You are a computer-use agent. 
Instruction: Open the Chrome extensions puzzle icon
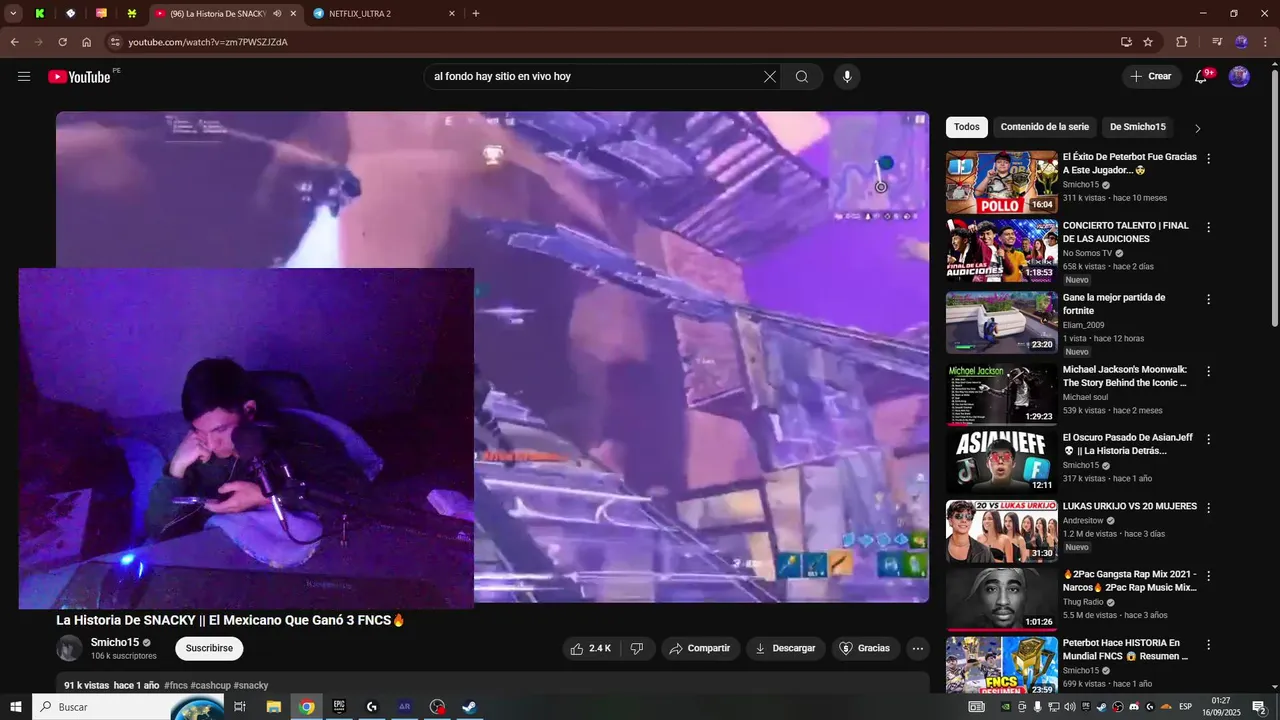[1182, 42]
